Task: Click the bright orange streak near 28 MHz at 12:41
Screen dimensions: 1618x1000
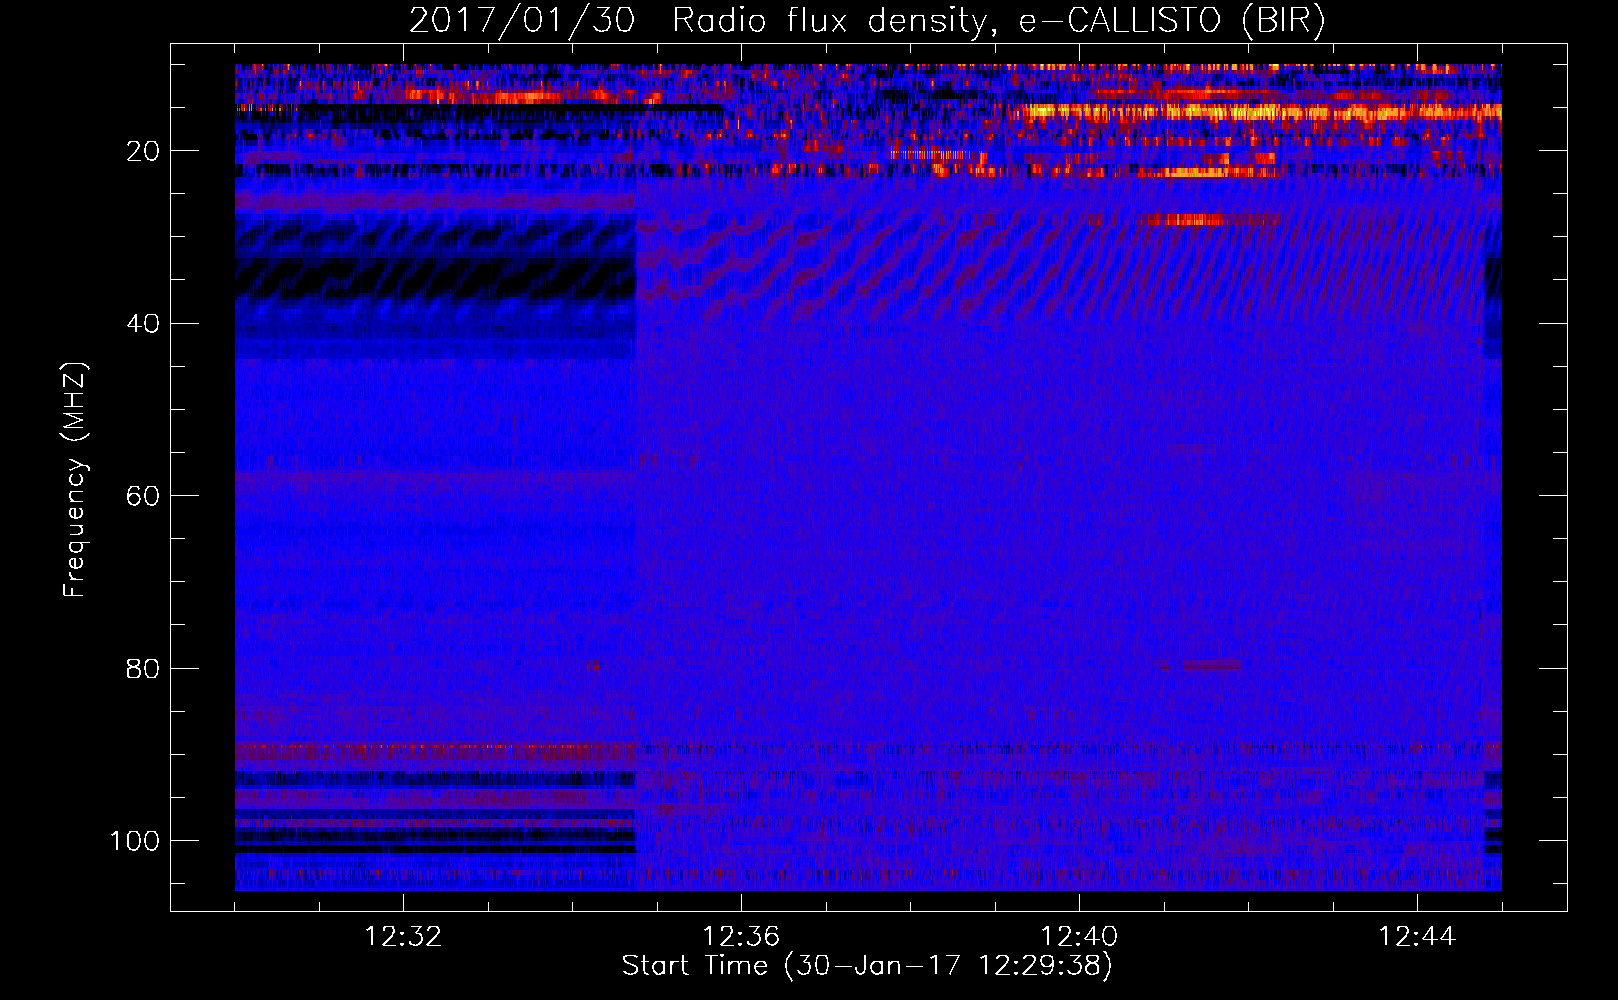Action: click(1188, 219)
